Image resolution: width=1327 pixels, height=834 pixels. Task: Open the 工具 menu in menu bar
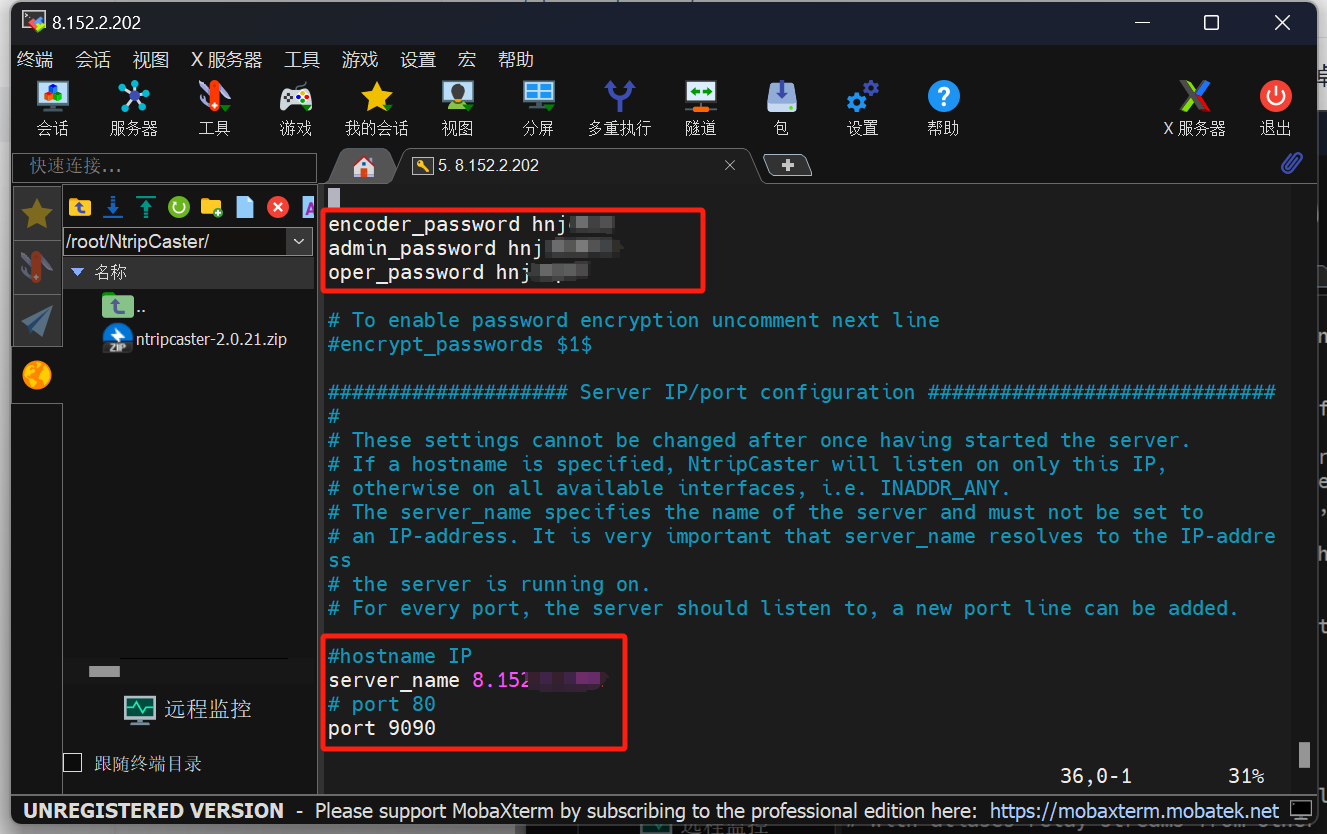(302, 60)
